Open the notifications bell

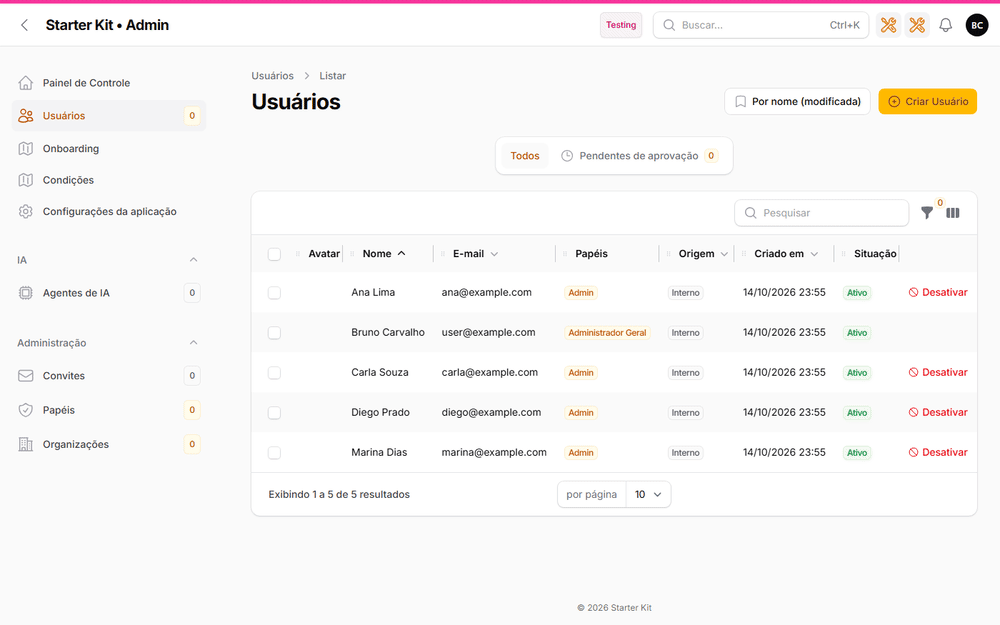click(x=946, y=25)
